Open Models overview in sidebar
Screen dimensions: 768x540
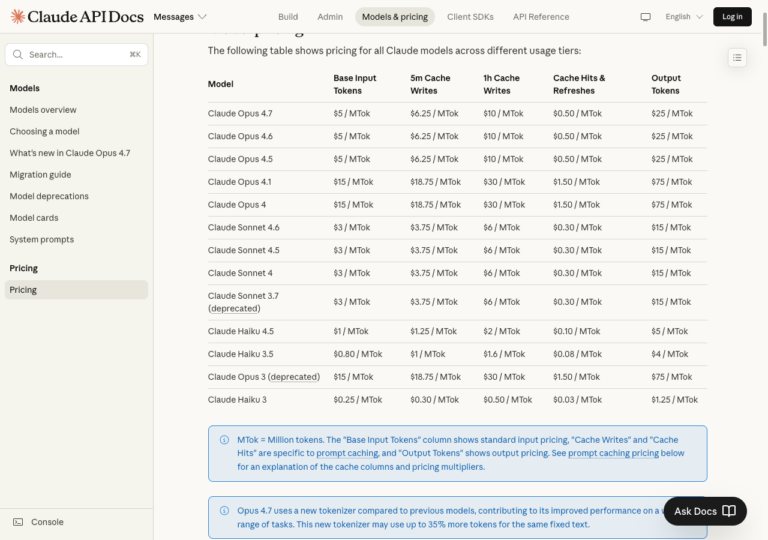43,110
